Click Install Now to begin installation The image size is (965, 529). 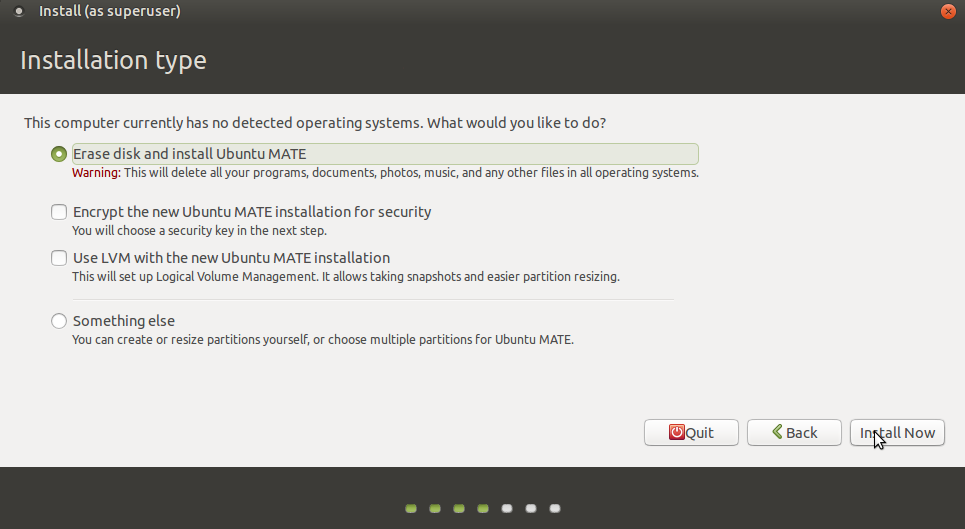tap(897, 432)
